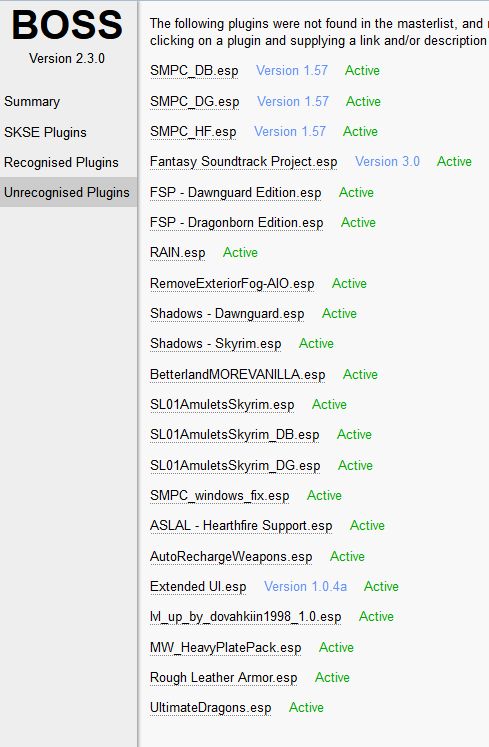Click the SMPC_DB.esp plugin
489x747 pixels.
click(194, 71)
